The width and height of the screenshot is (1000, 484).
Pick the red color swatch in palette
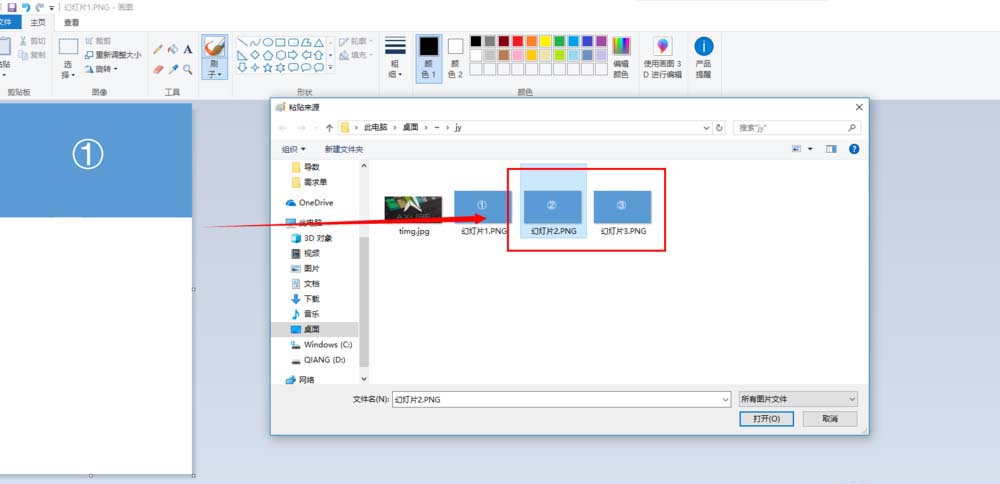[x=518, y=41]
